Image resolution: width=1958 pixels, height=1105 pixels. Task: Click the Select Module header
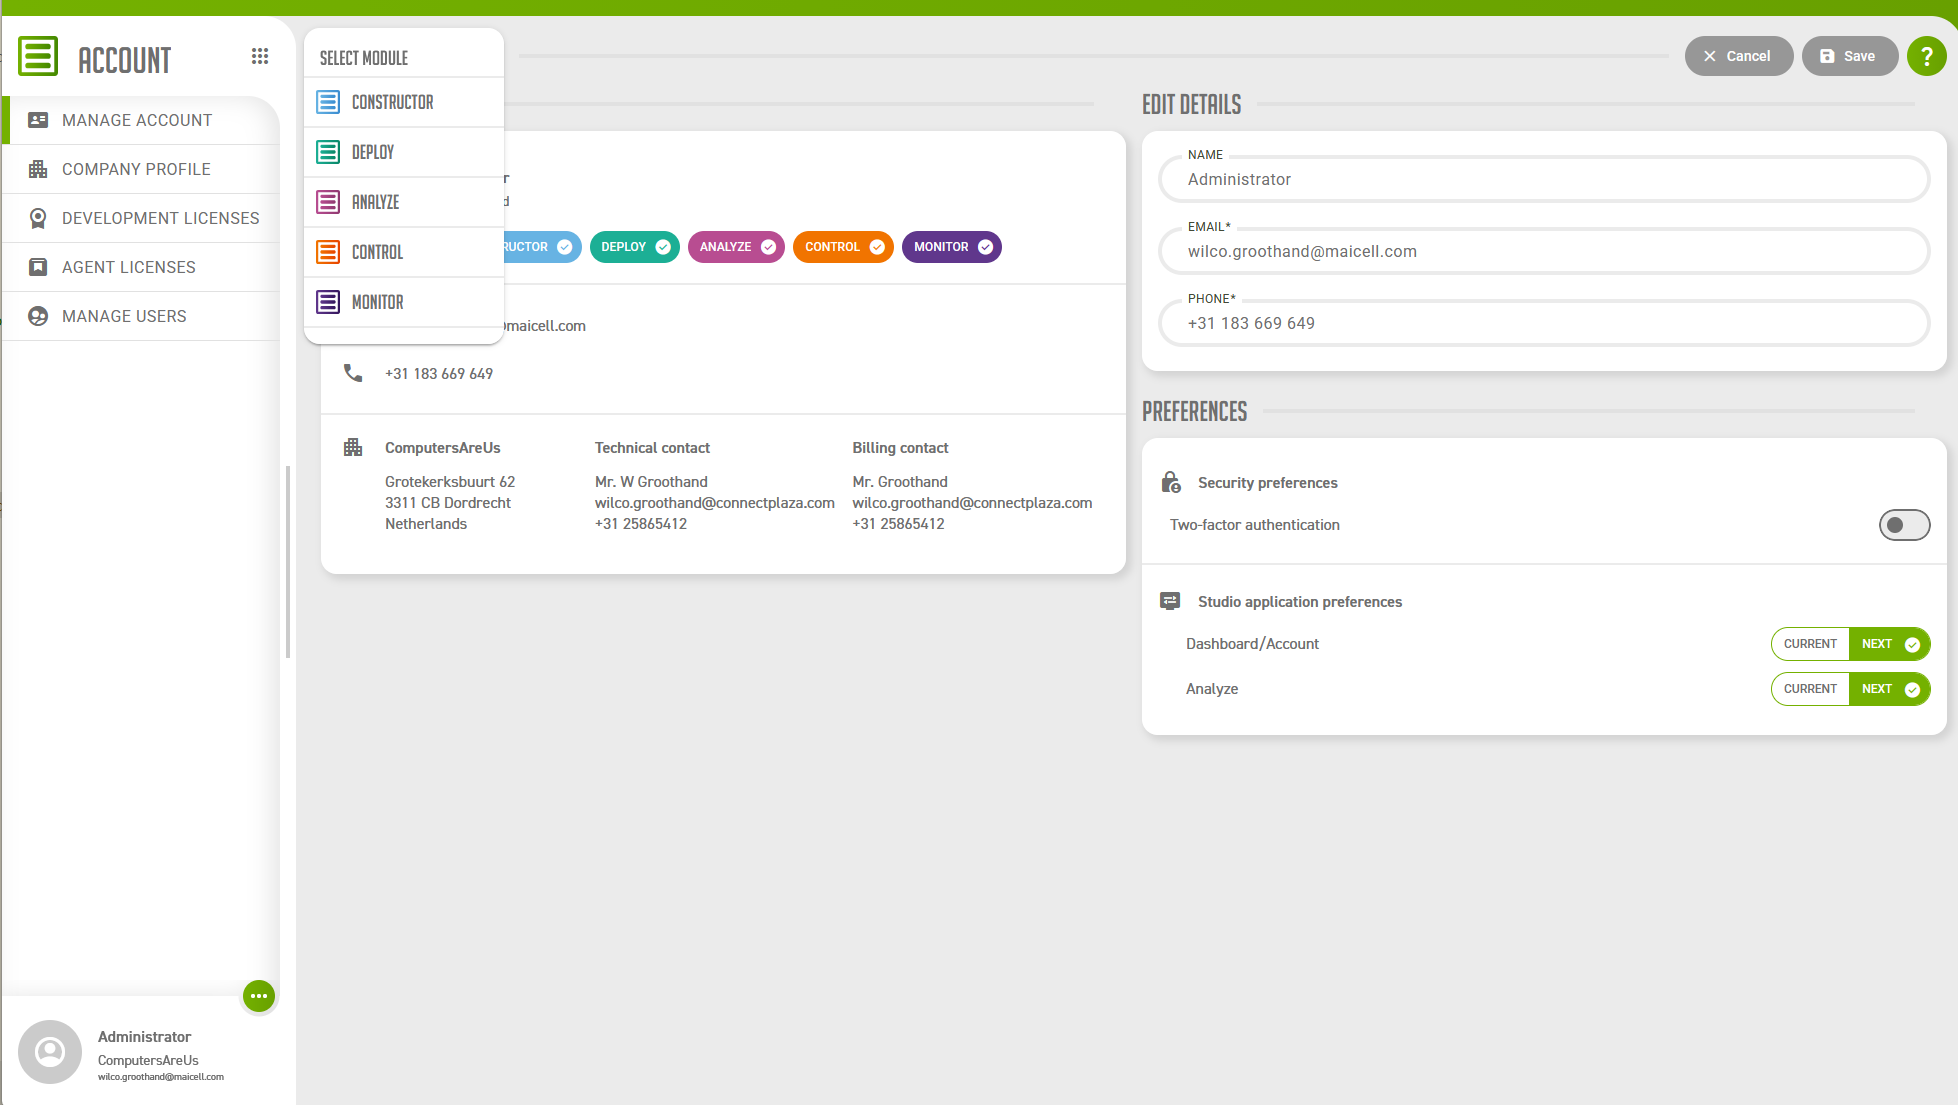364,58
